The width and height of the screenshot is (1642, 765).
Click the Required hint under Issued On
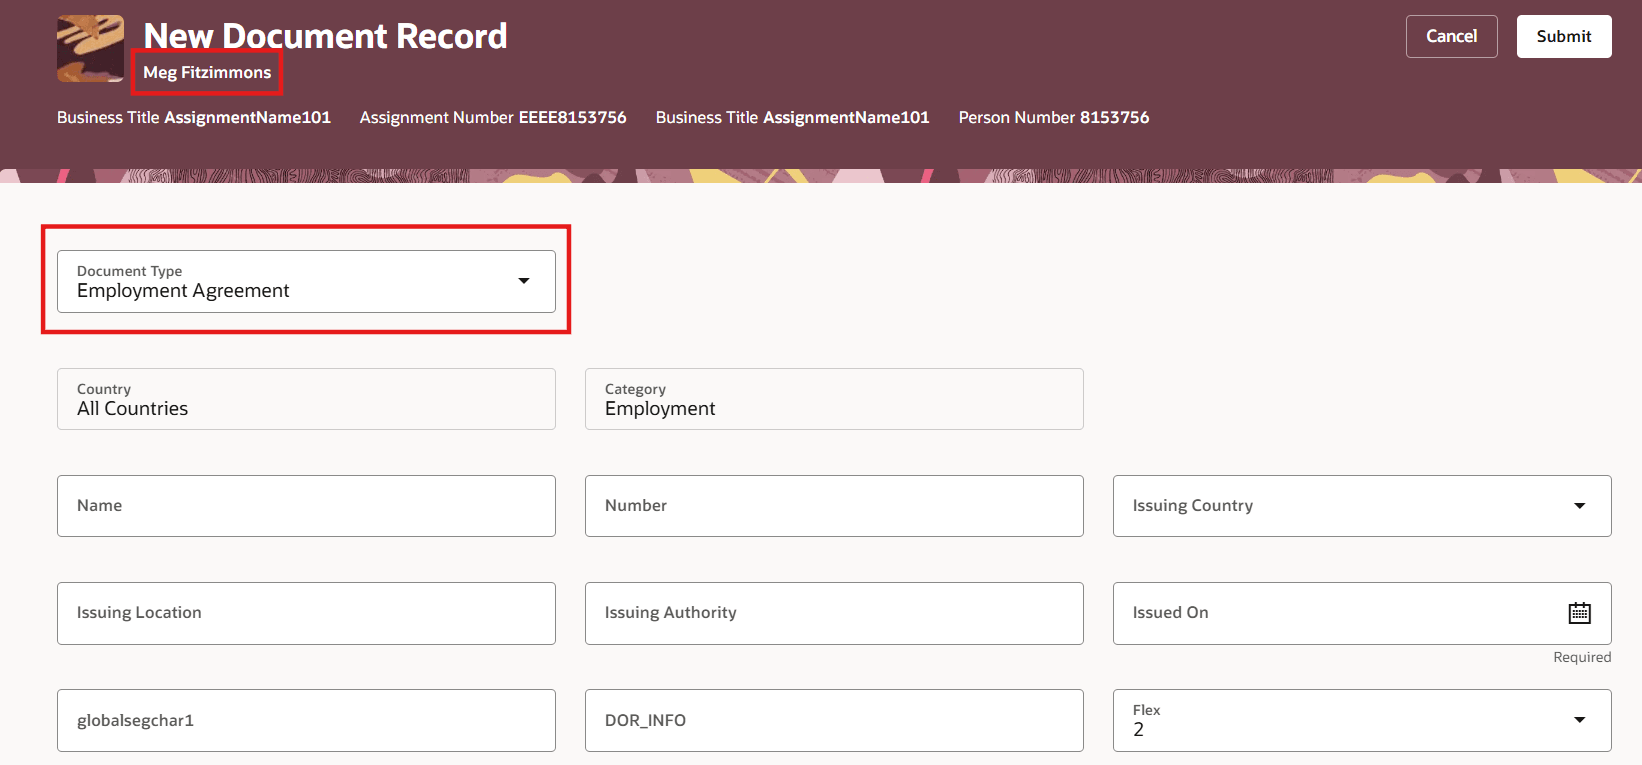(x=1582, y=657)
